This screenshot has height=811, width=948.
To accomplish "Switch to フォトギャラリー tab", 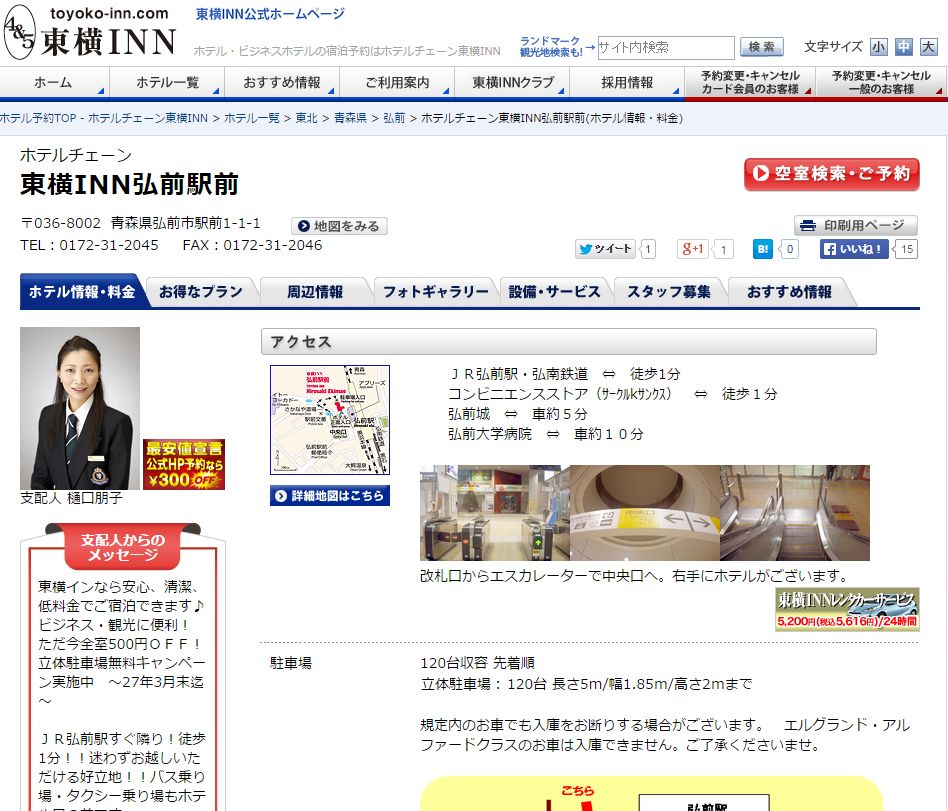I will [435, 292].
